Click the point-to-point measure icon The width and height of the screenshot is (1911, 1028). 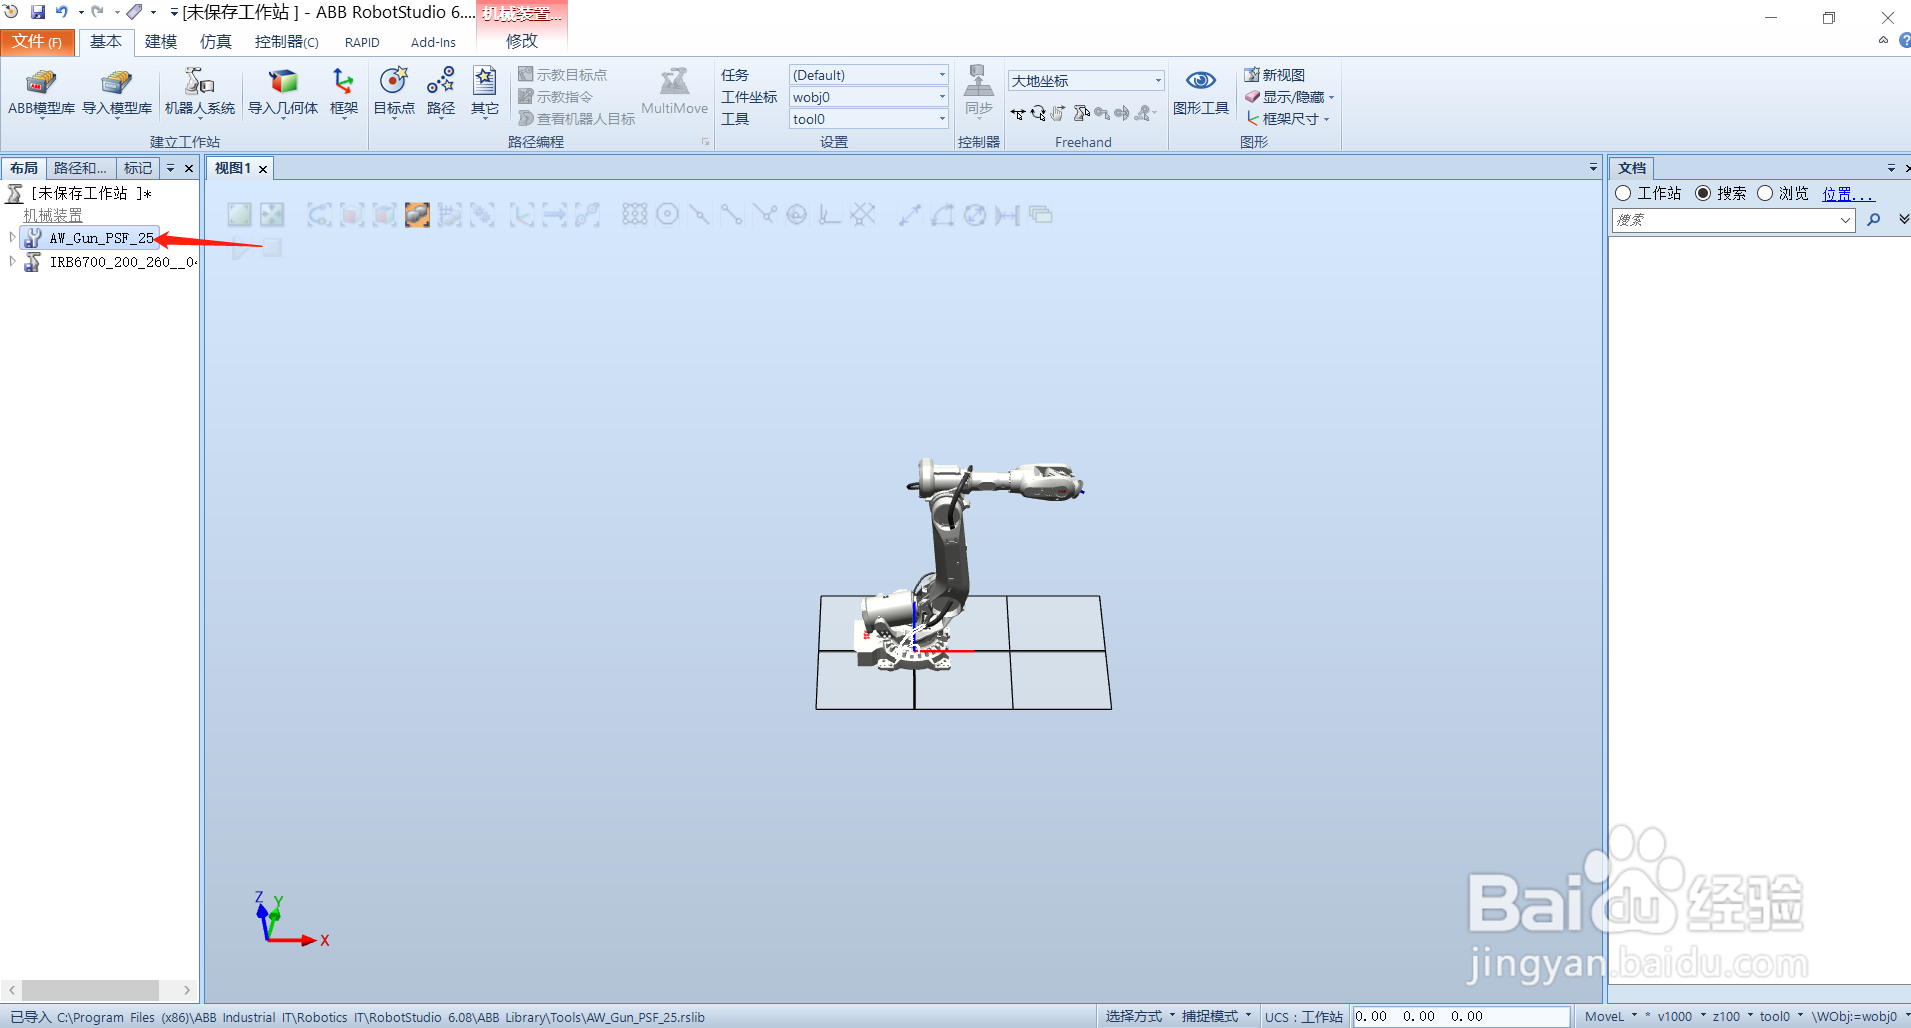909,214
